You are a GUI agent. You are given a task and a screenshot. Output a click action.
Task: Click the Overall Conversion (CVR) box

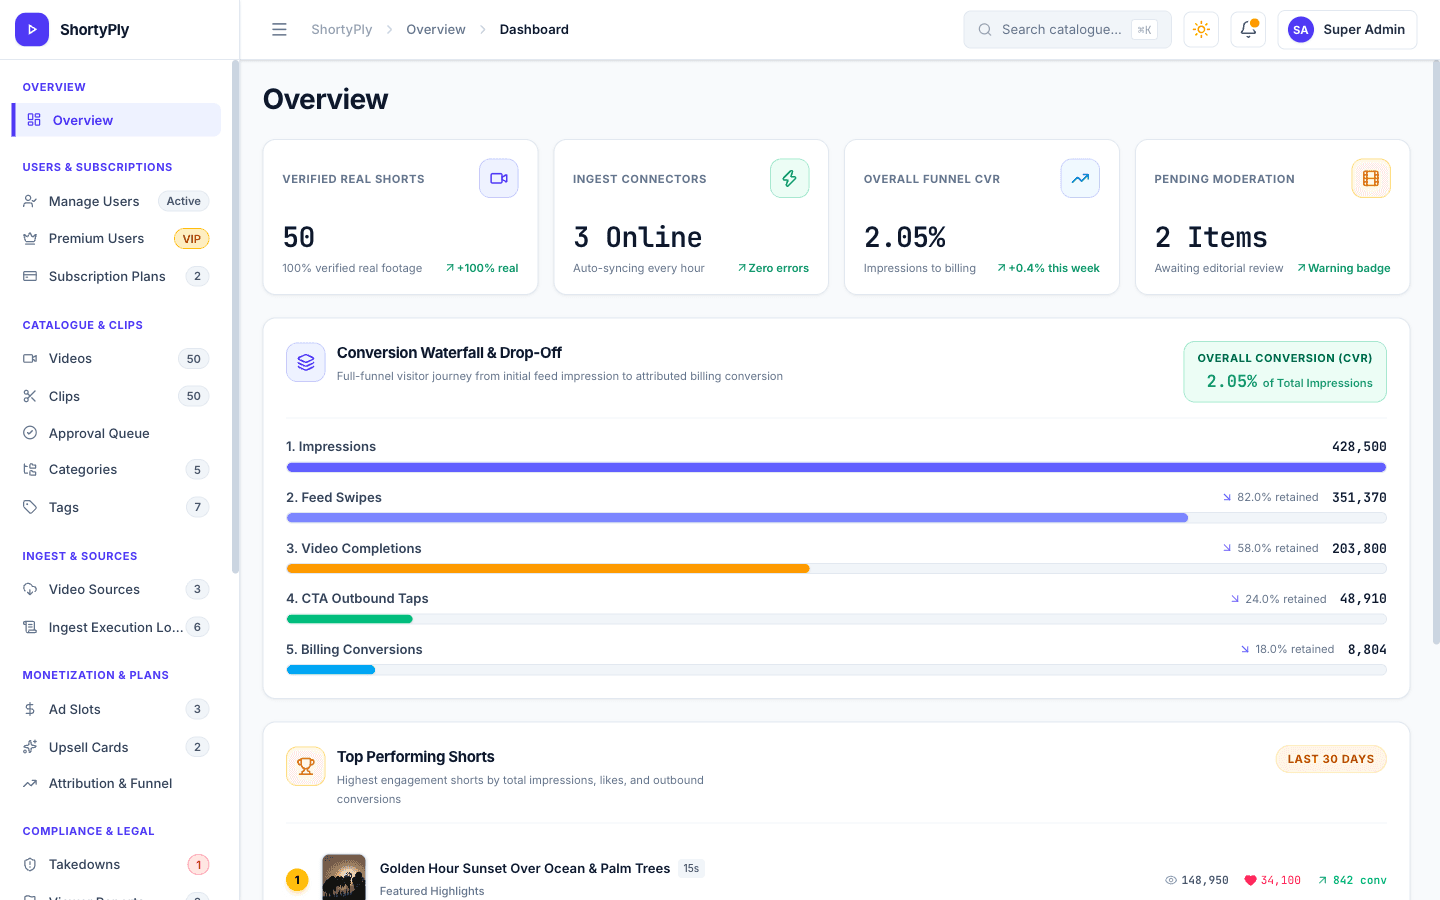1285,372
